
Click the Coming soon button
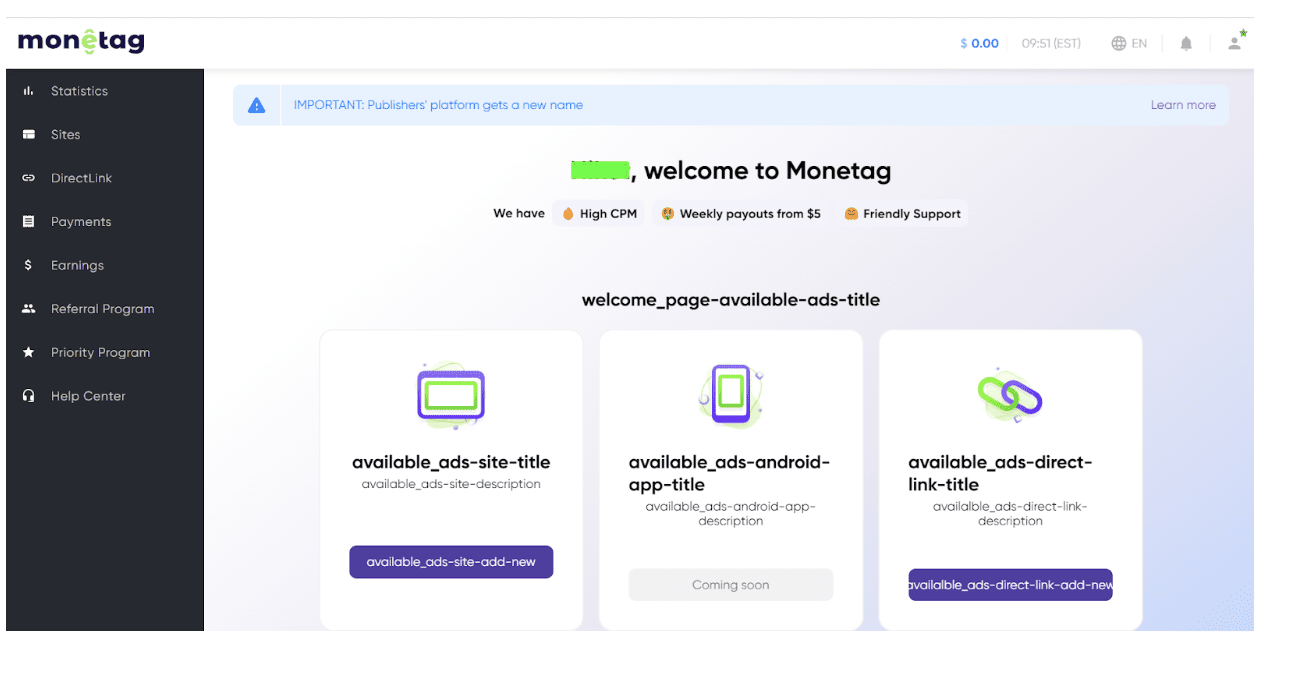point(731,585)
